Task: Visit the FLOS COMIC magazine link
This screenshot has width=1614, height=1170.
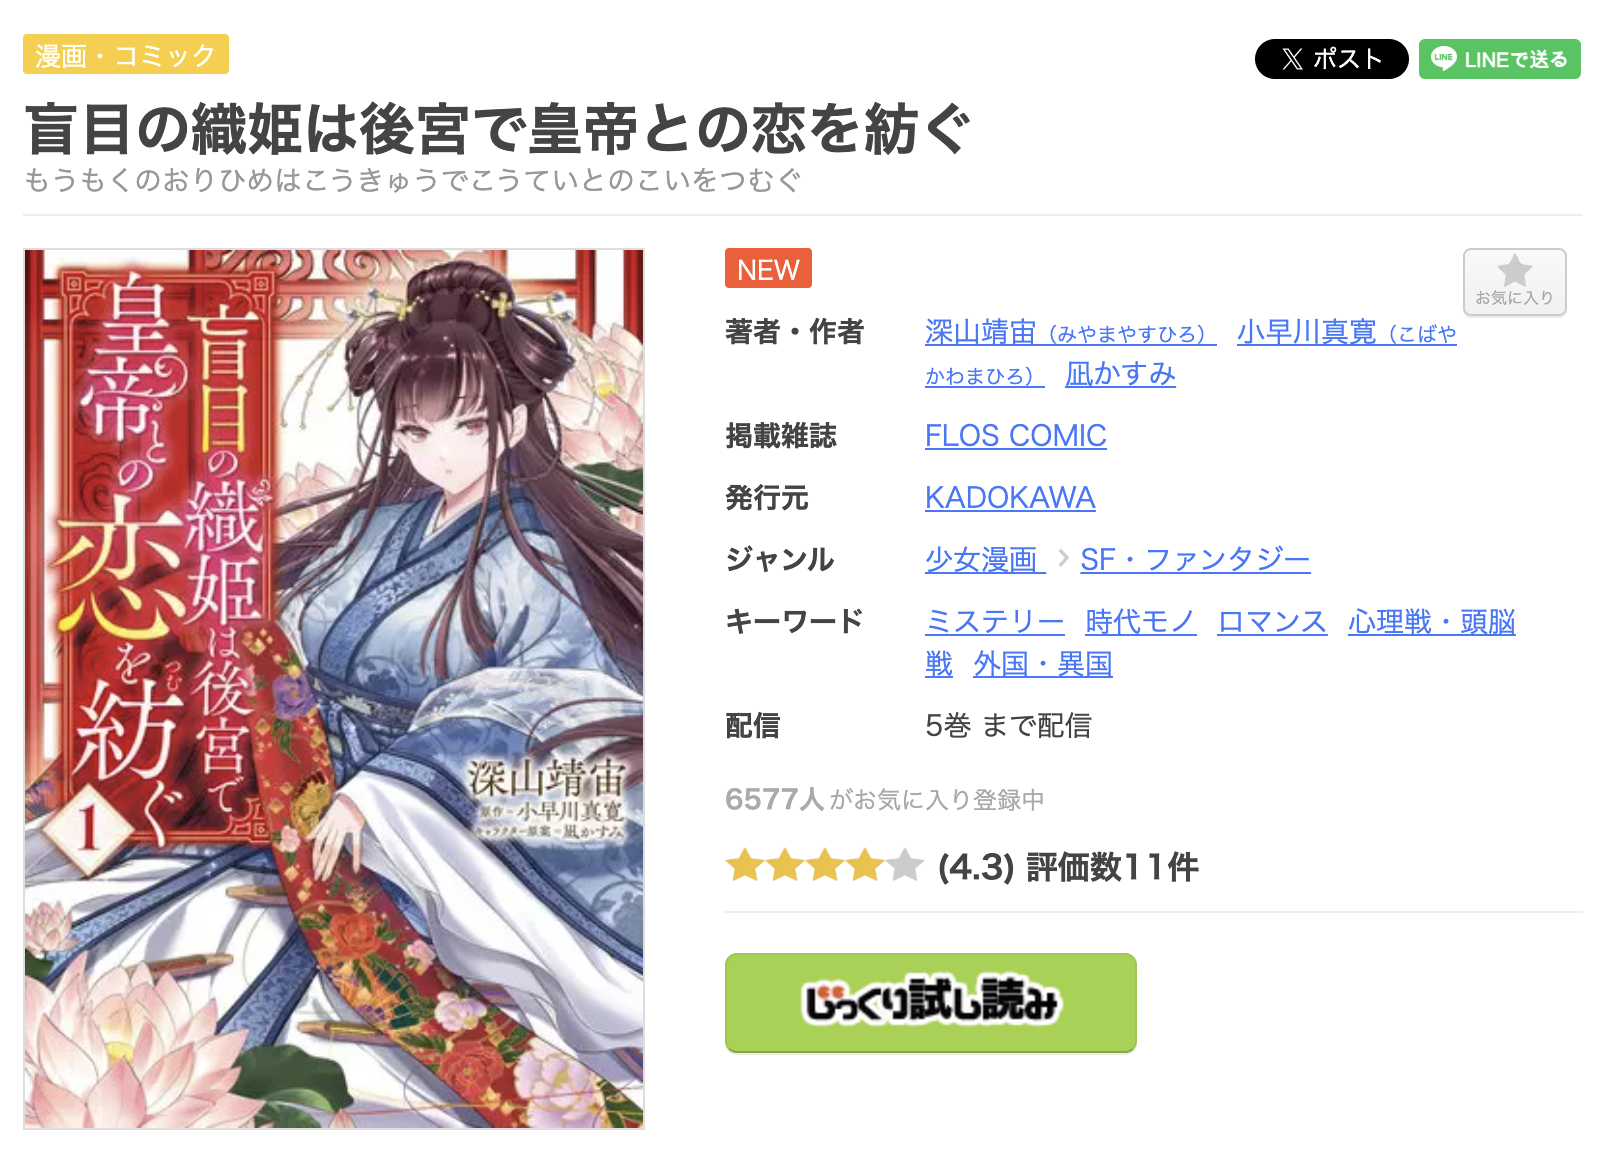Action: coord(1015,436)
